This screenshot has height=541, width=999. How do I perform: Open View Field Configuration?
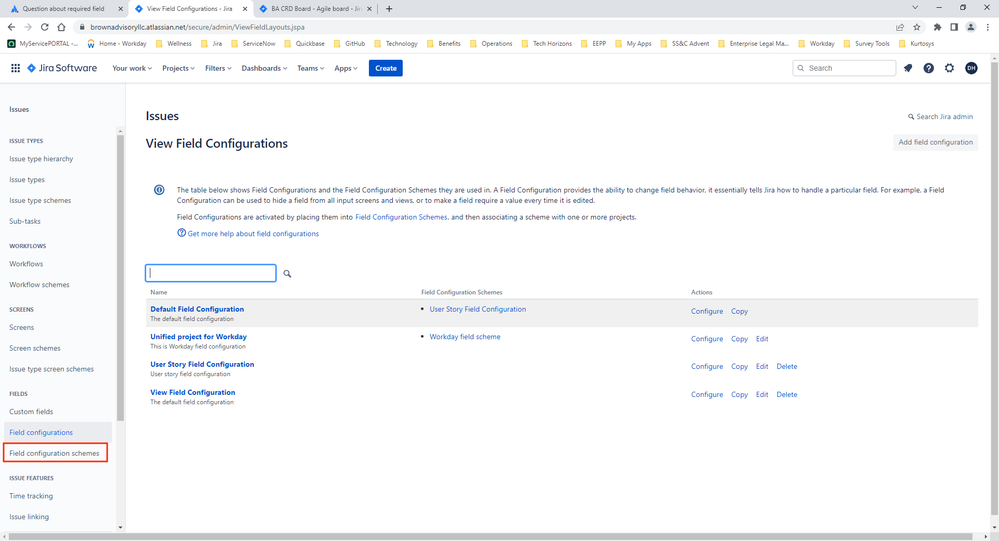coord(192,393)
